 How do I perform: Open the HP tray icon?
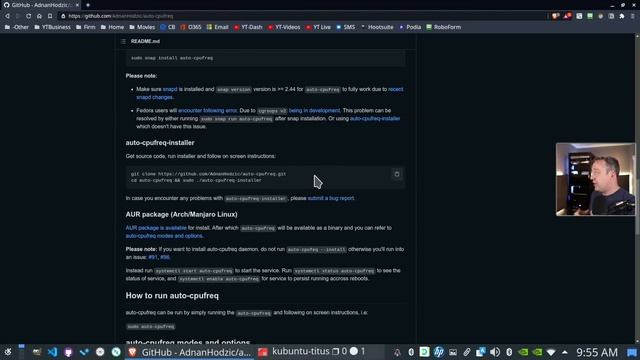[x=439, y=352]
